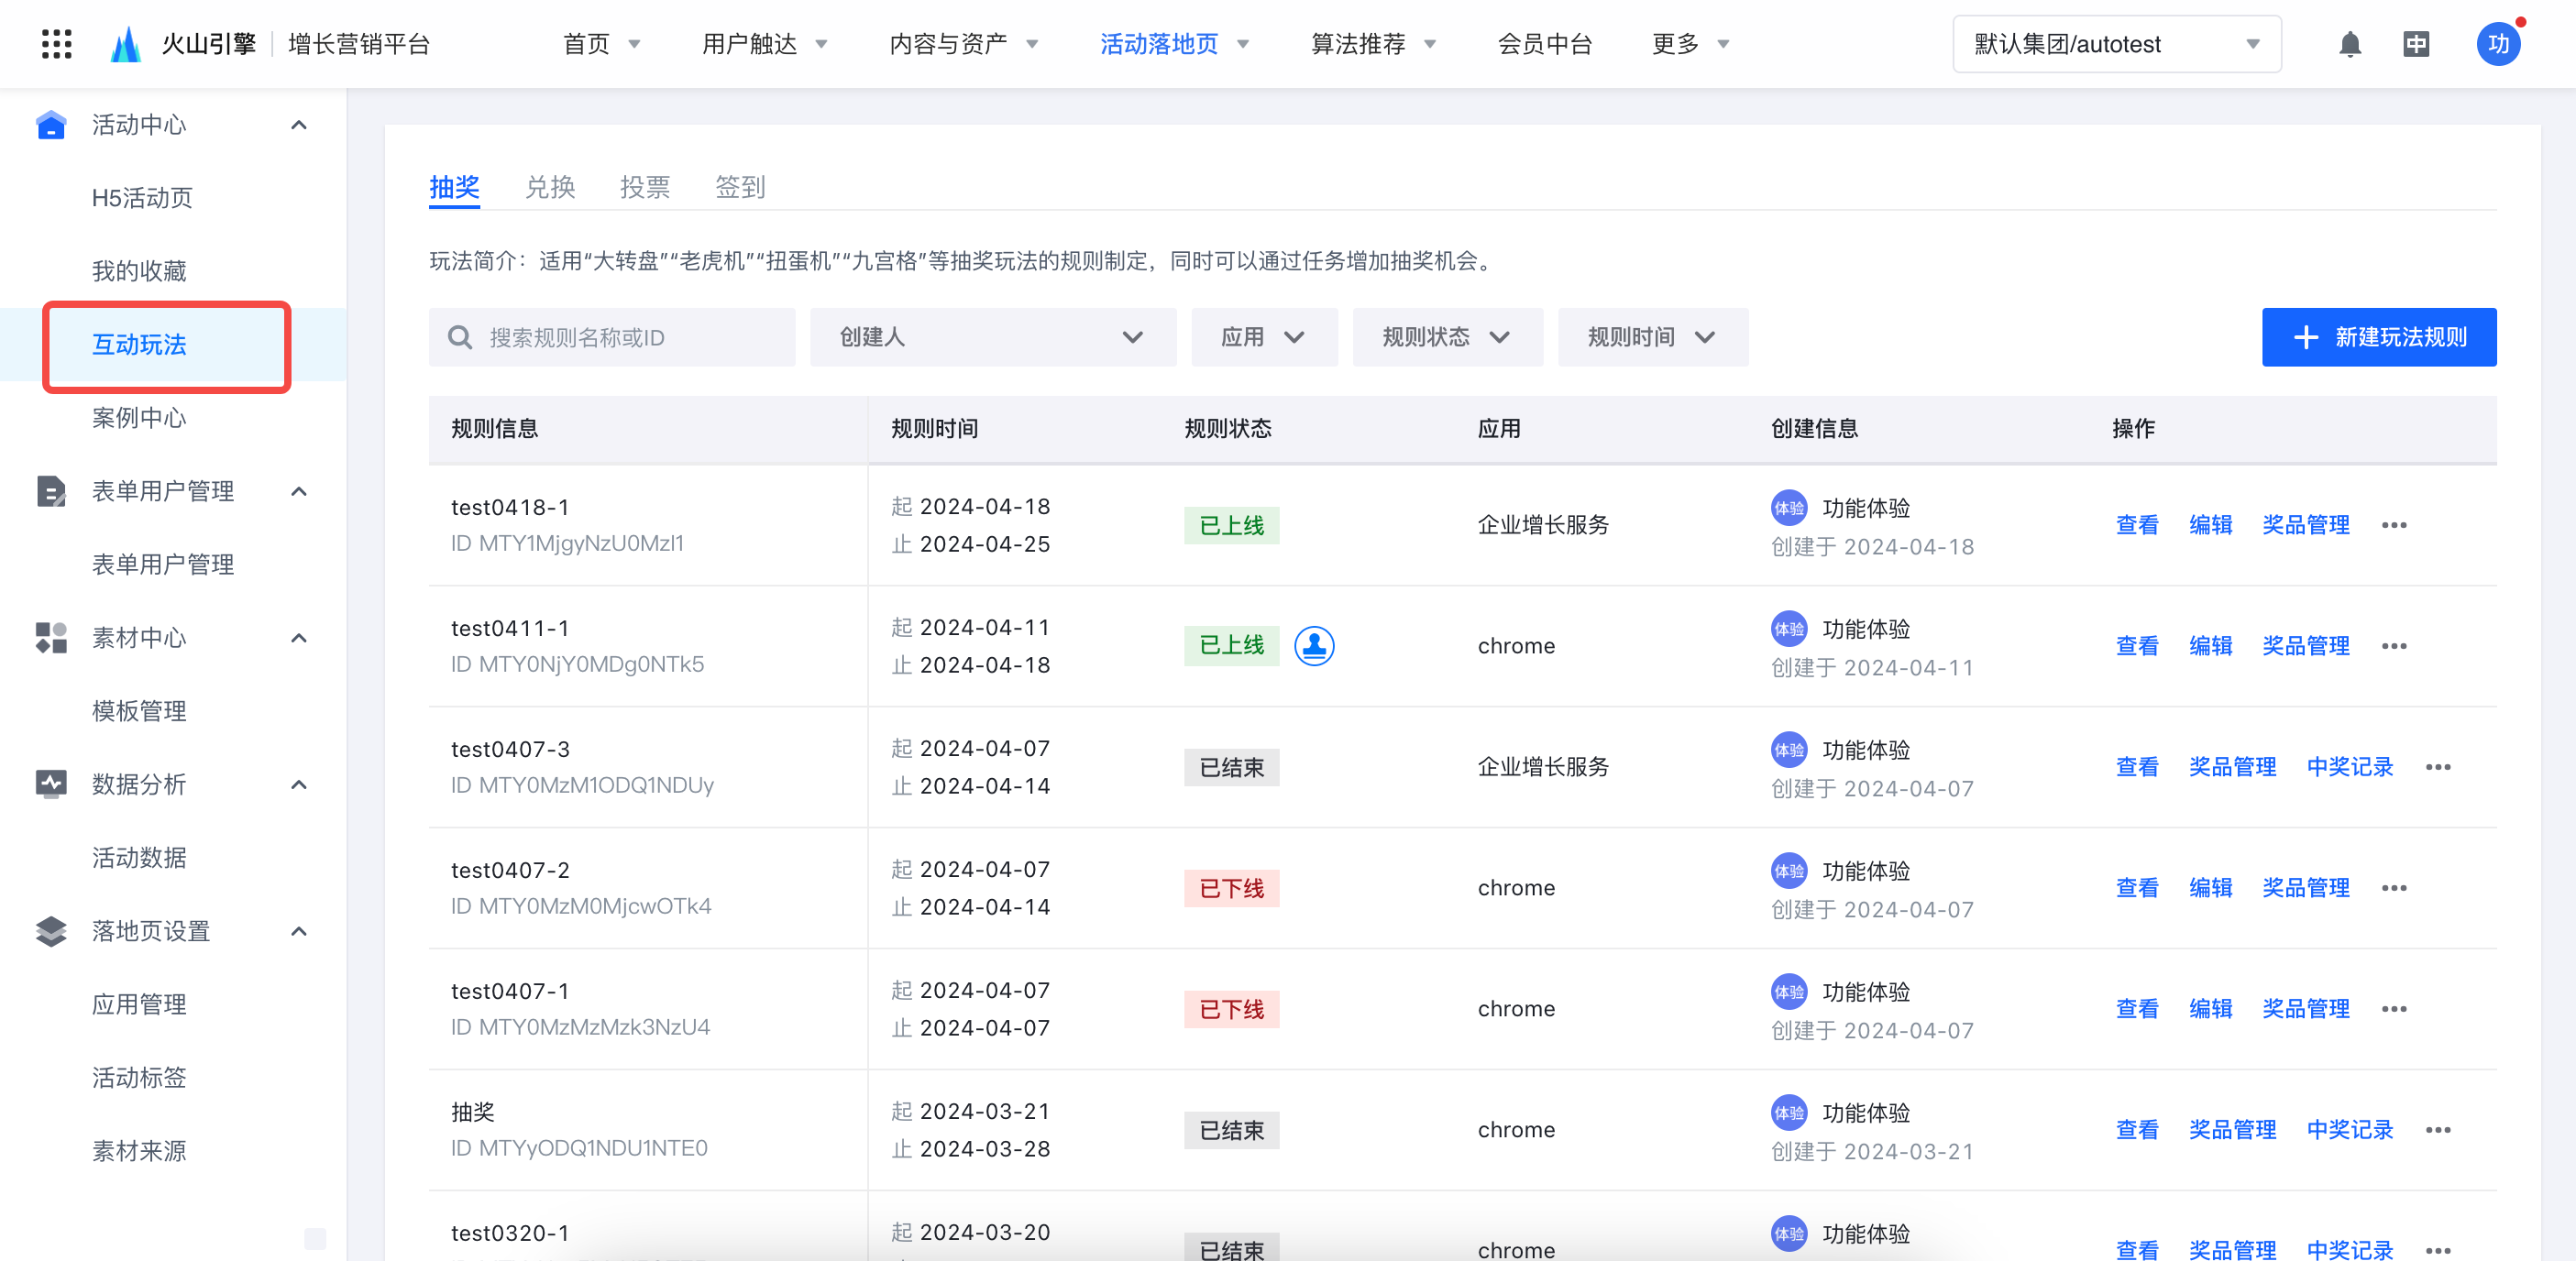Open more actions for test0407-3
Viewport: 2576px width, 1261px height.
[x=2438, y=767]
